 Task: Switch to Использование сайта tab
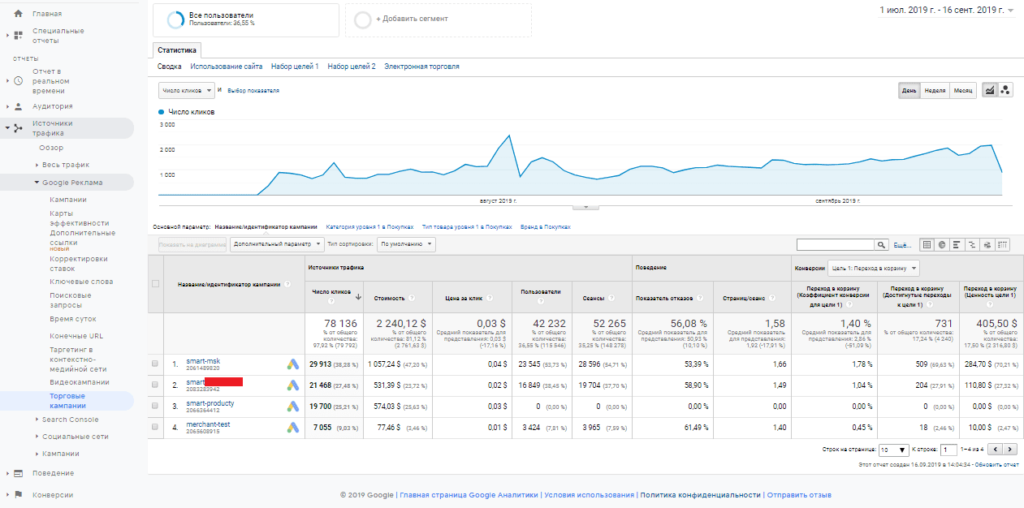click(x=226, y=66)
